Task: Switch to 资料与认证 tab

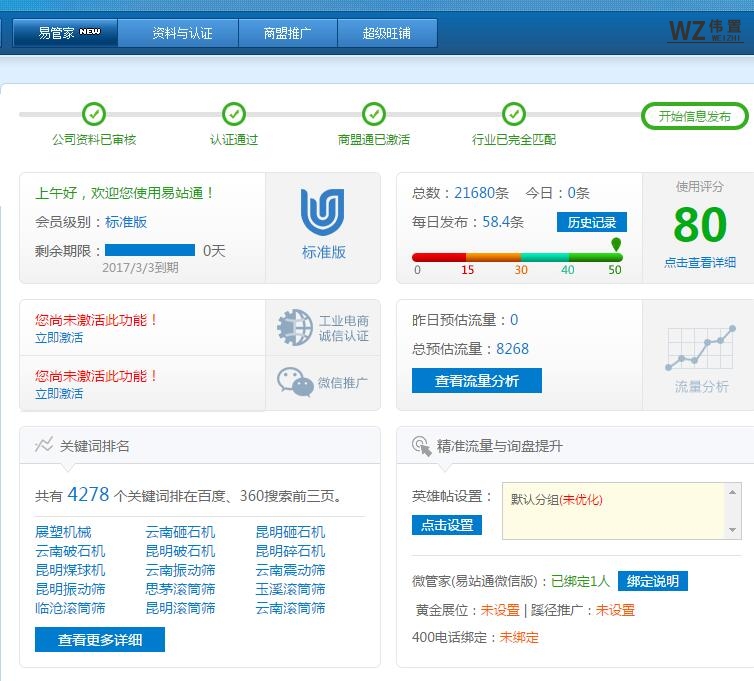Action: click(x=178, y=33)
